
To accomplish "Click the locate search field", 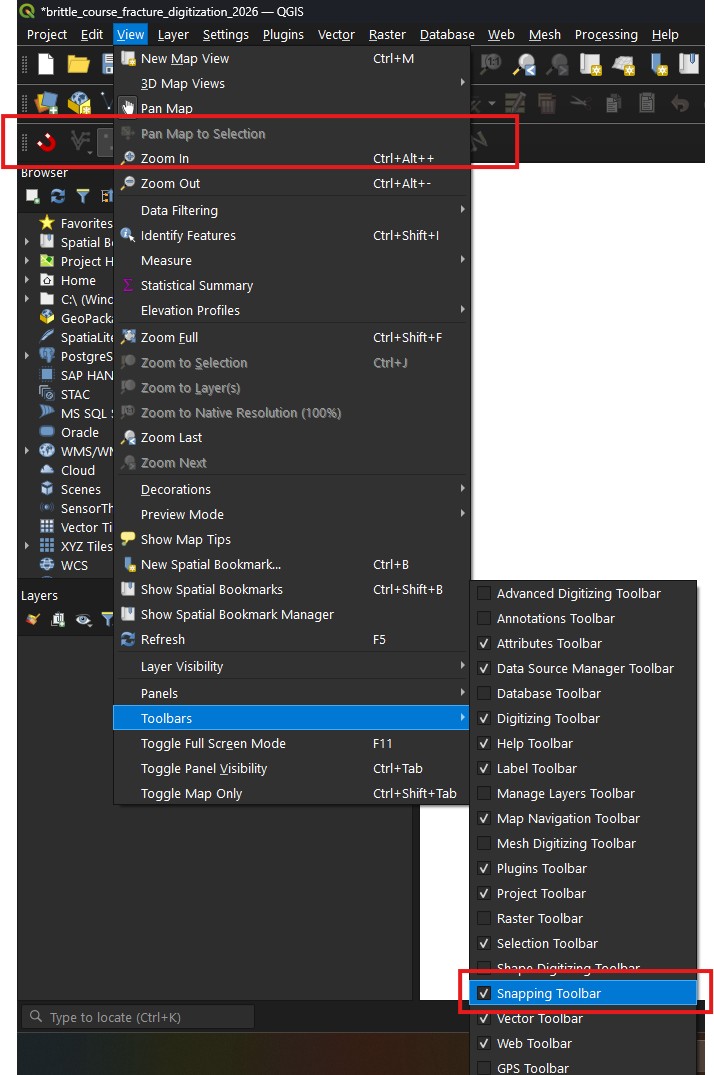I will 137,1017.
